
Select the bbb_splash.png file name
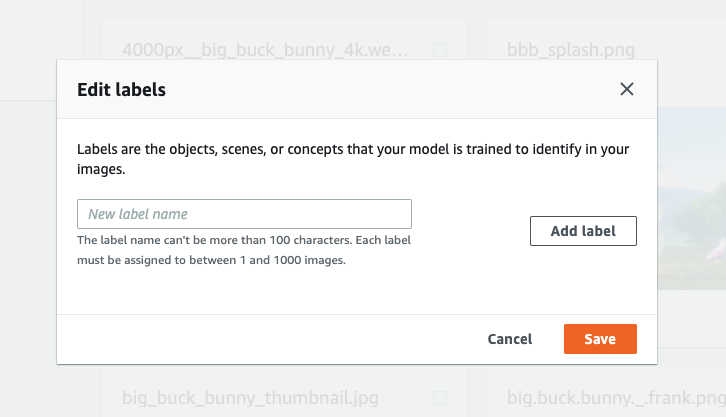[x=571, y=49]
